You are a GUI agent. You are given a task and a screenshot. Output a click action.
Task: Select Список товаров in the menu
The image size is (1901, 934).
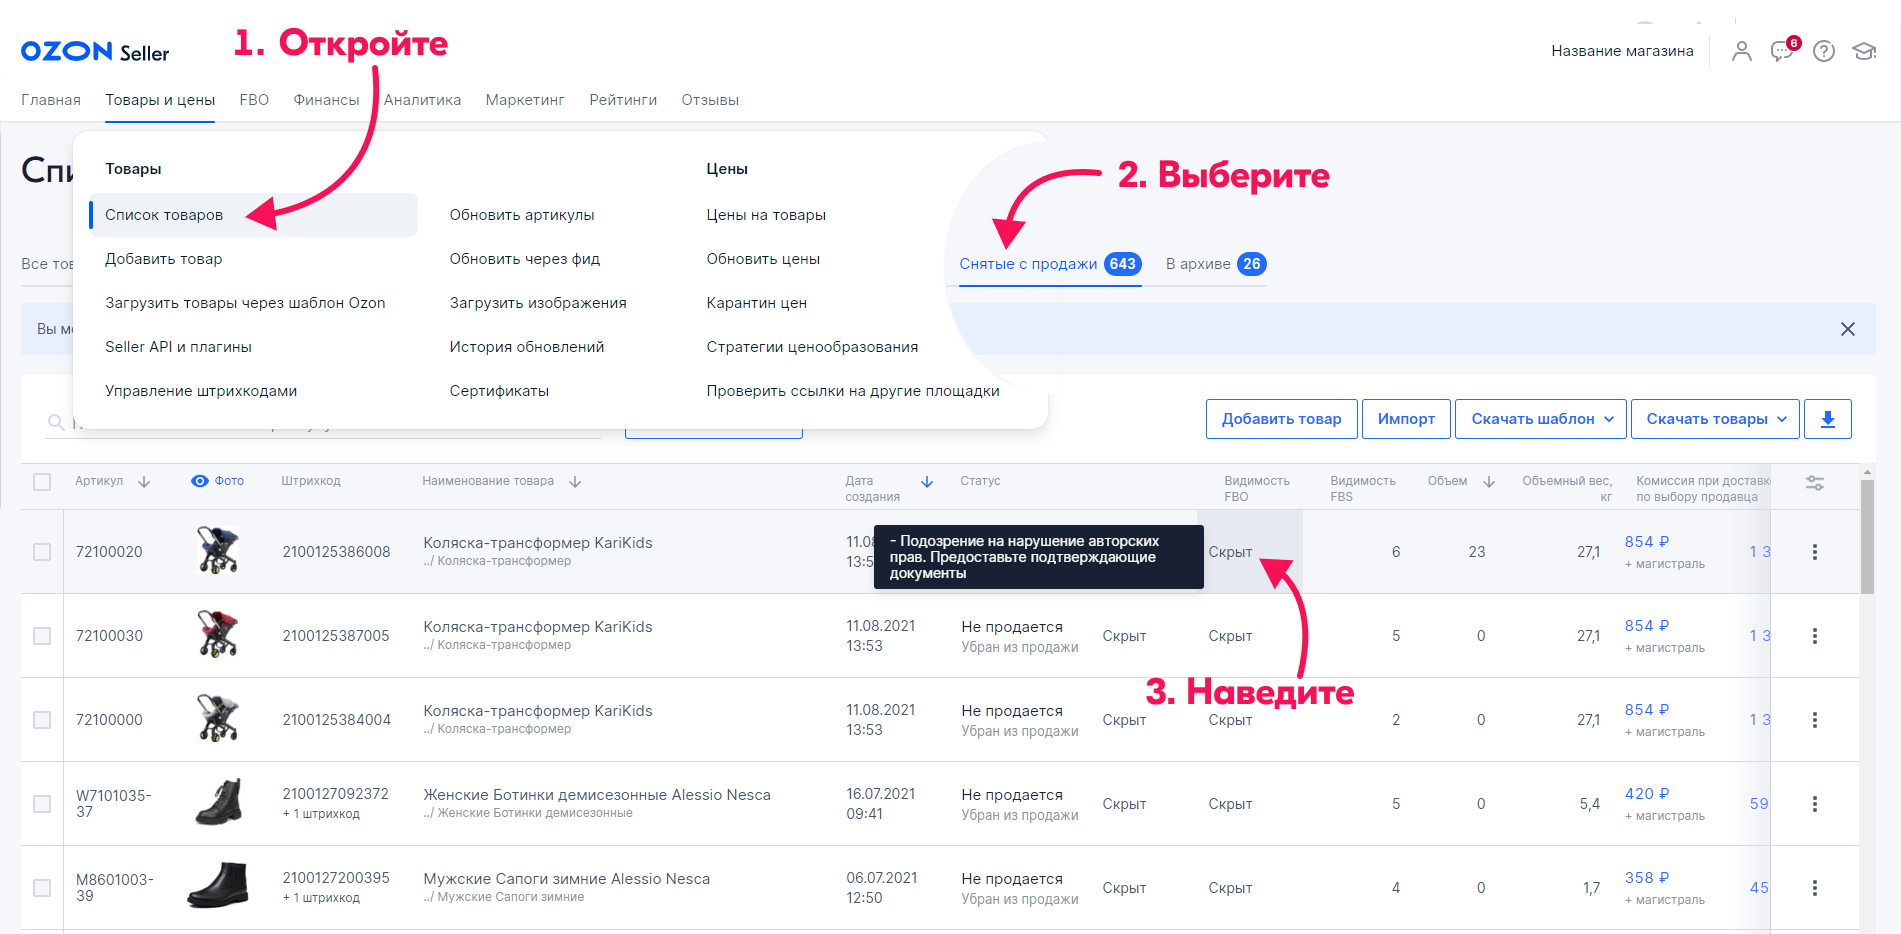click(164, 215)
